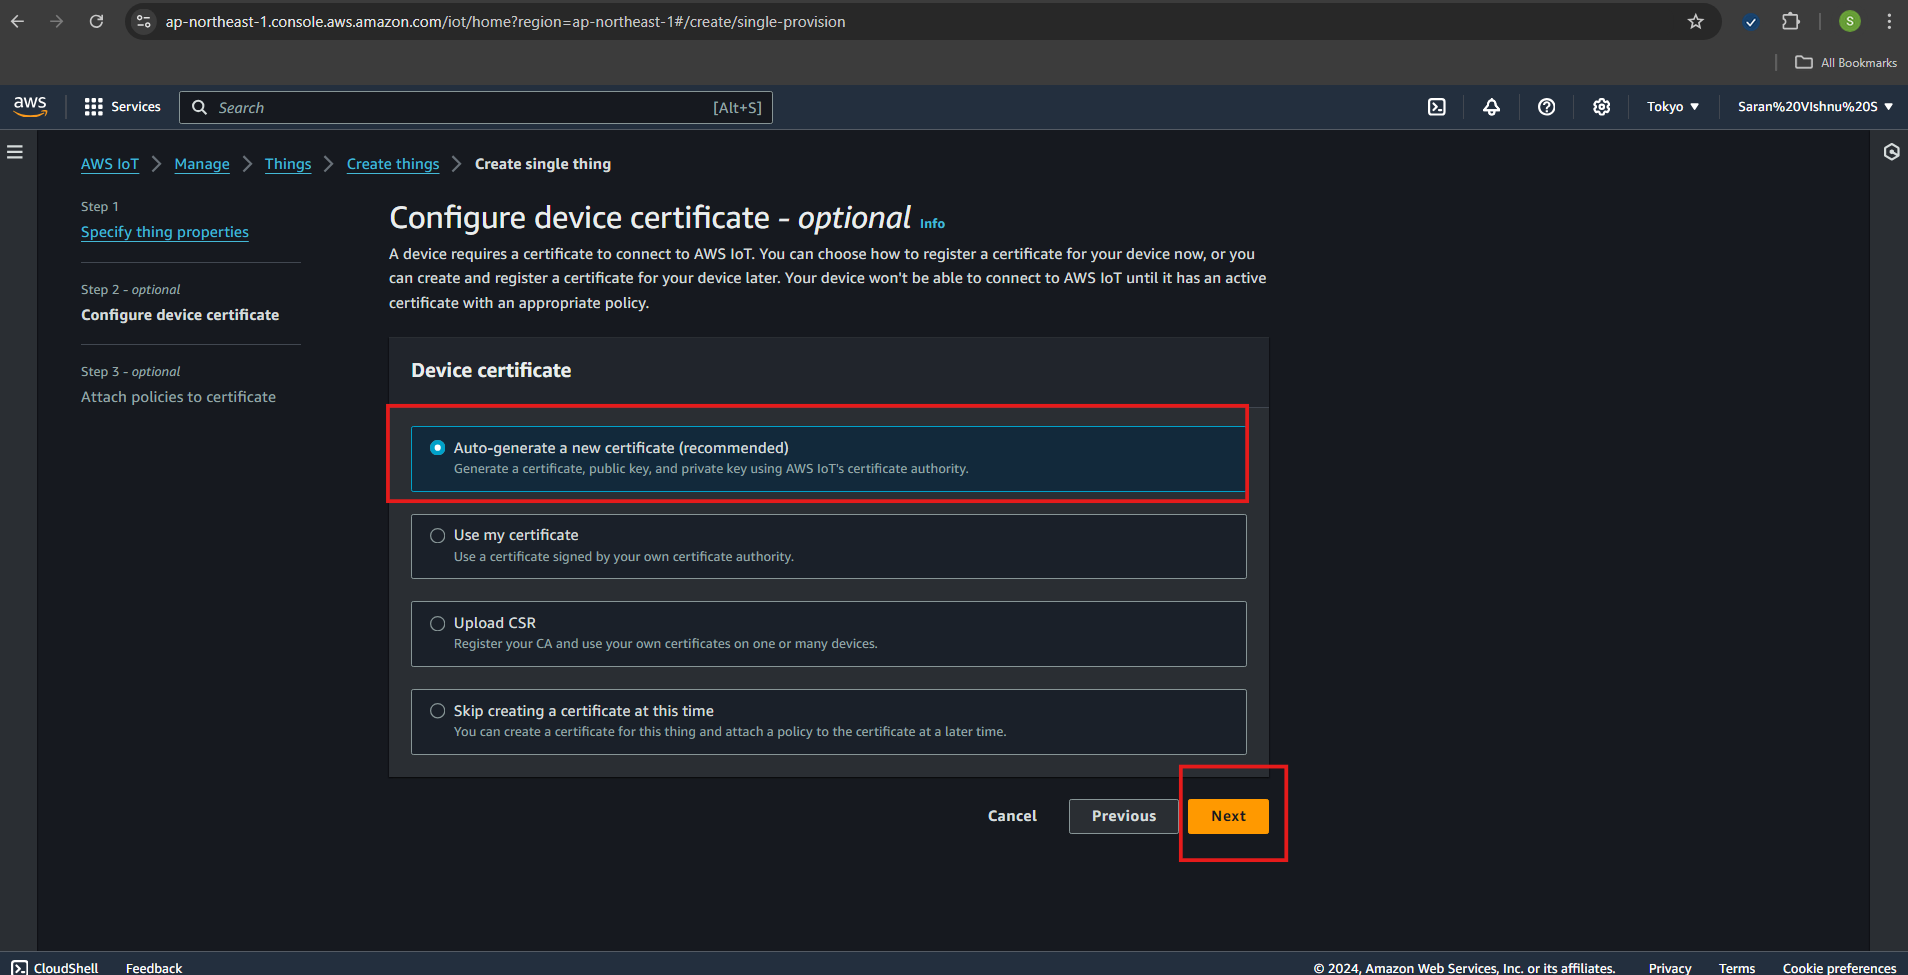Click the Previous button
Screen dimensions: 1908x975
pos(1123,816)
